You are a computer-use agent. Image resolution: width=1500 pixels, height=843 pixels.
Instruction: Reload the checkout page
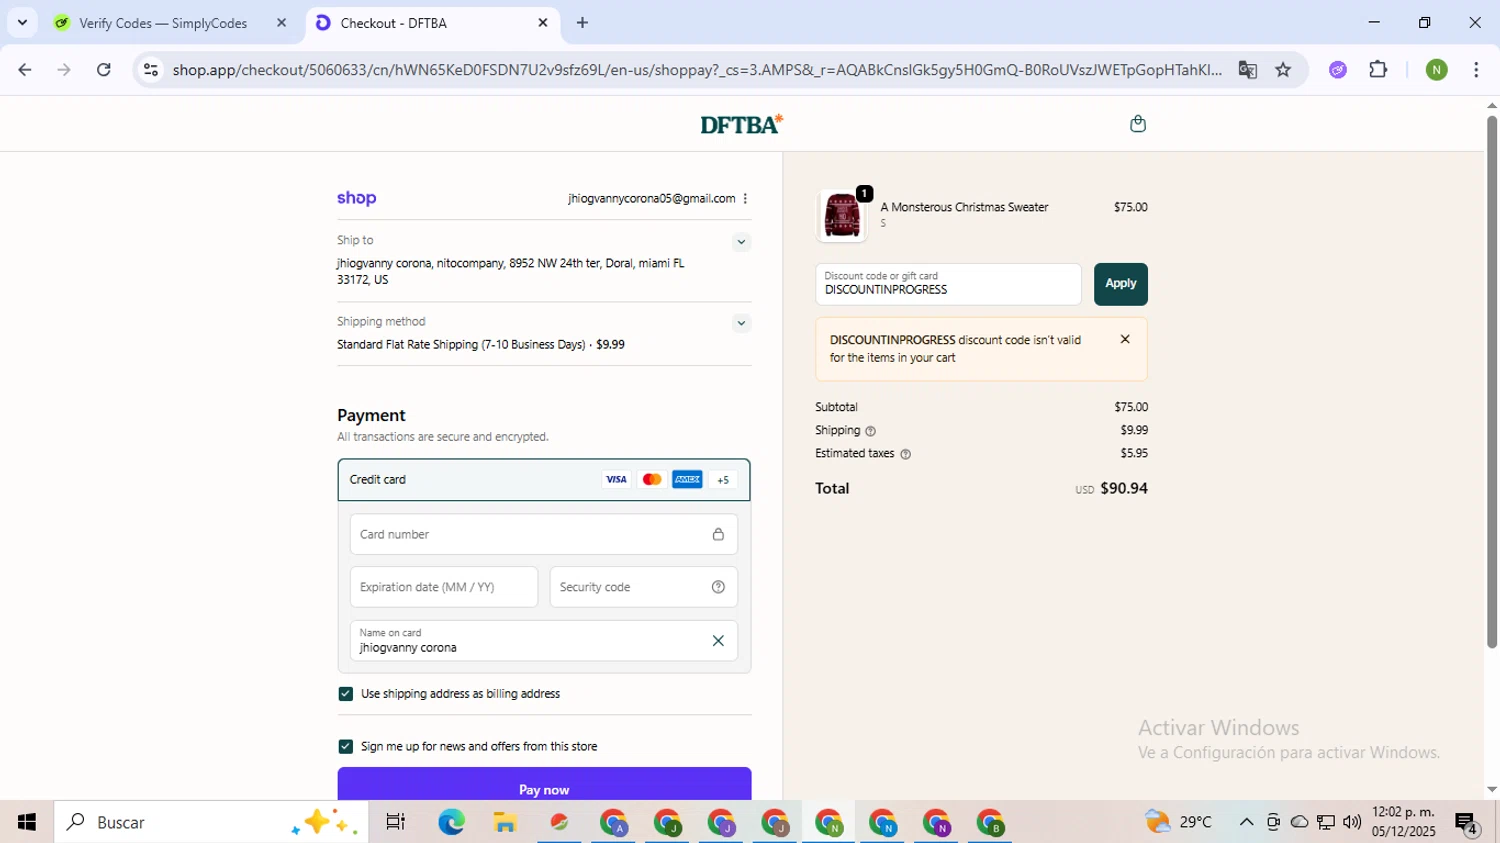point(104,69)
